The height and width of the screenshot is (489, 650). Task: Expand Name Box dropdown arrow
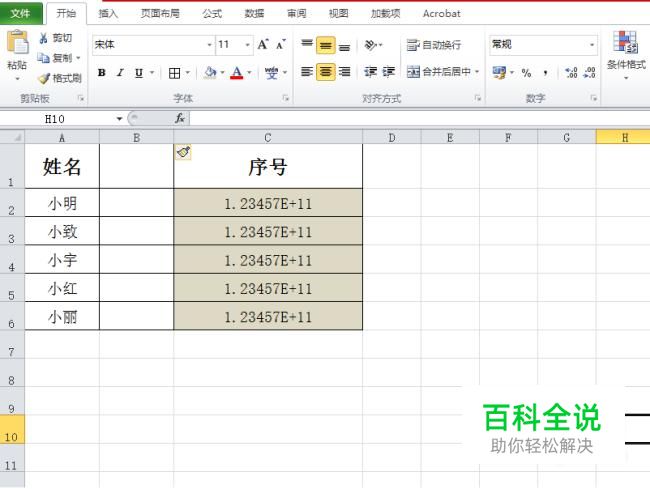[119, 119]
